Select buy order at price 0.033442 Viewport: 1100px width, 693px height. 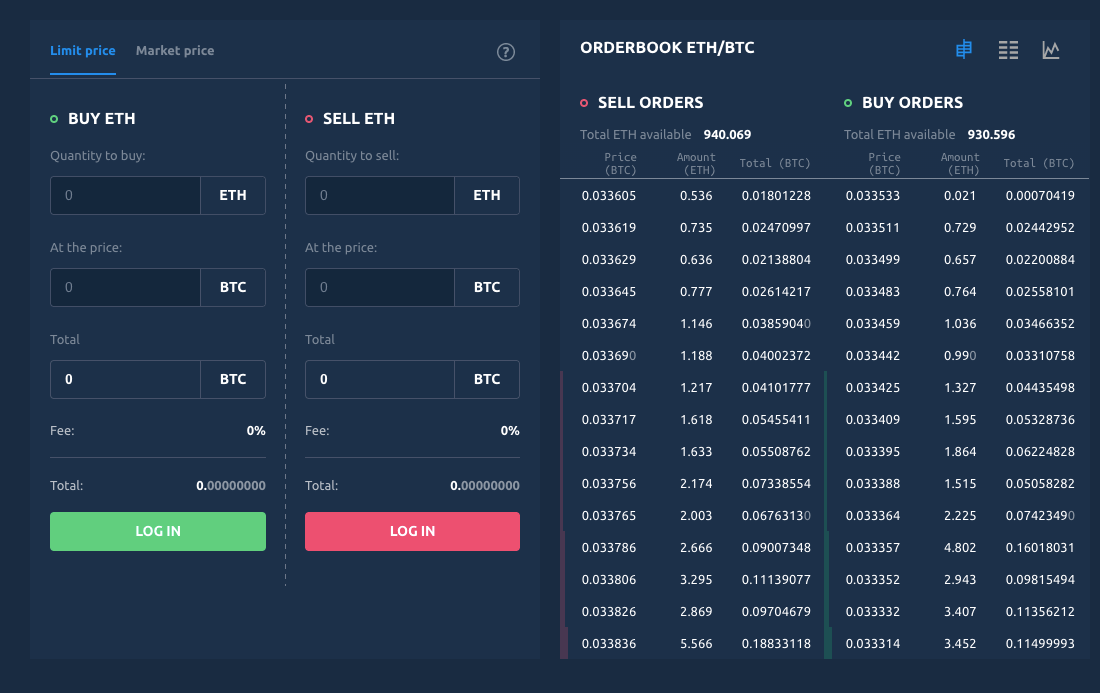[x=957, y=356]
